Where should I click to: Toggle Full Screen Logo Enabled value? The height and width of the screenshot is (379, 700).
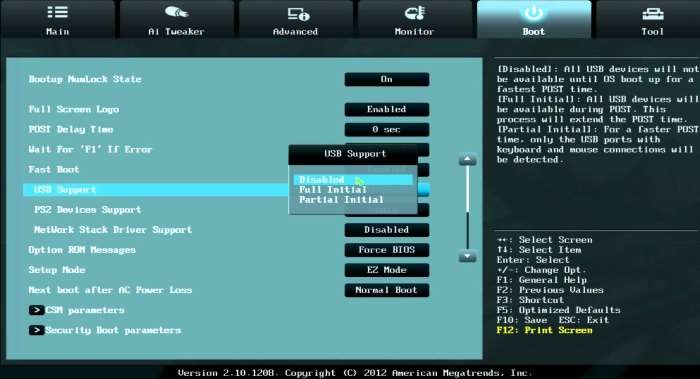coord(387,109)
